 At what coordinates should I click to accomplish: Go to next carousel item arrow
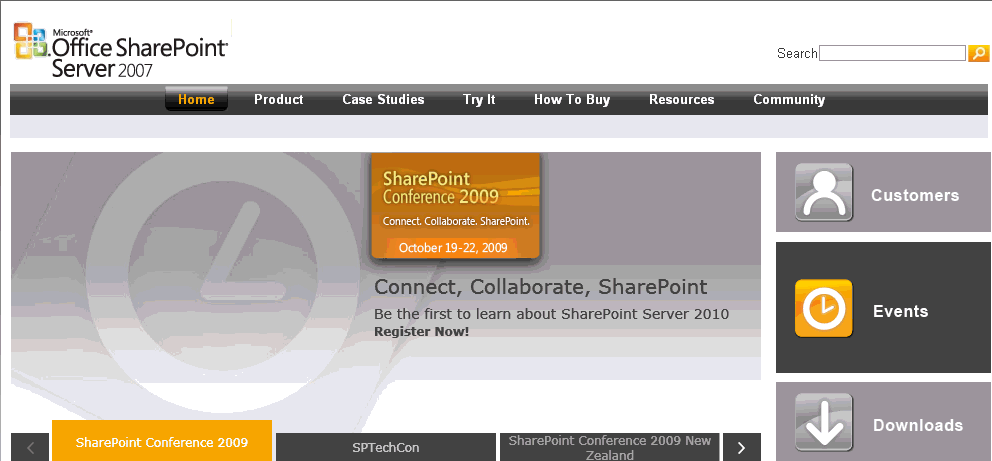(x=741, y=447)
